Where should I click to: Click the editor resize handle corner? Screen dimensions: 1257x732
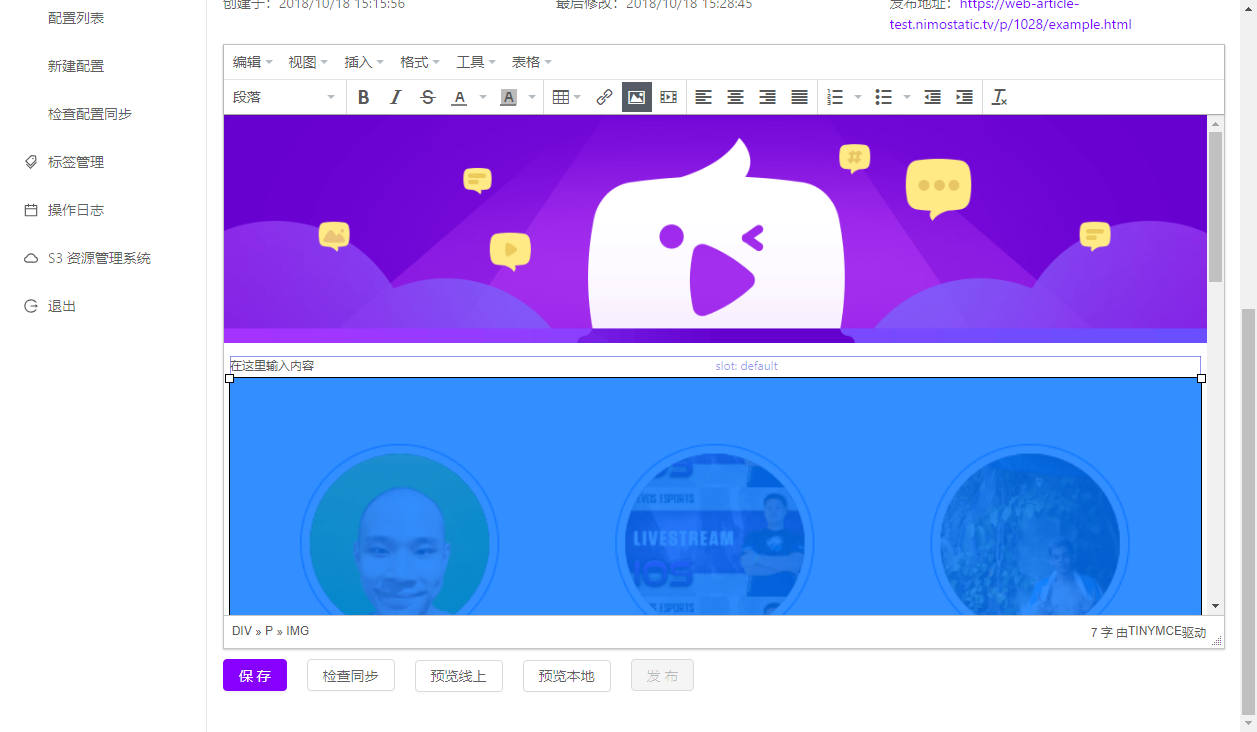(x=1217, y=641)
